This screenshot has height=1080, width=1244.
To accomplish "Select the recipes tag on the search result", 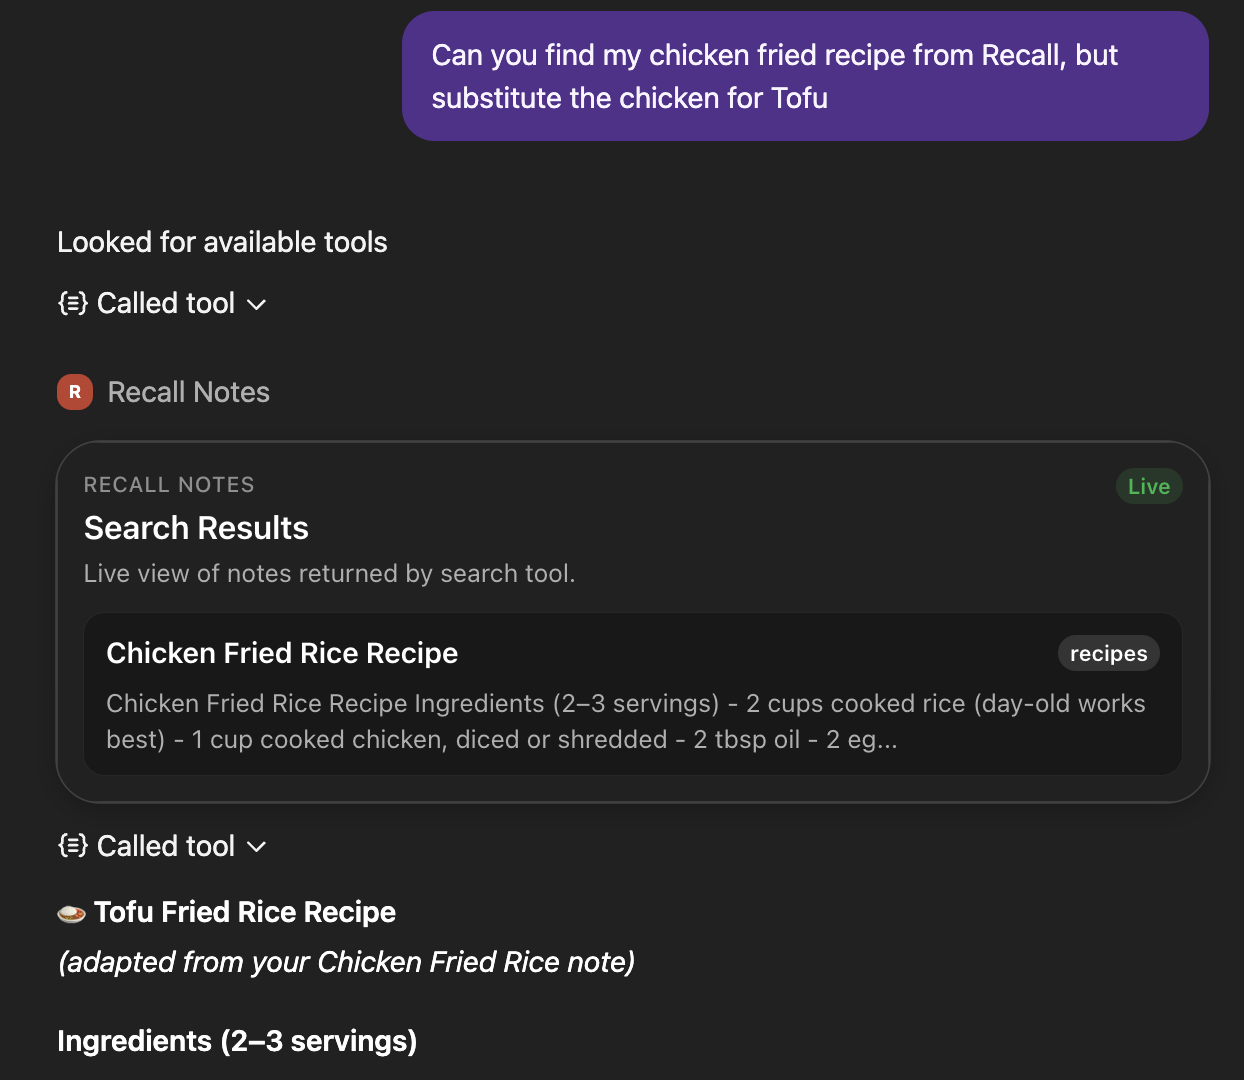I will 1108,653.
